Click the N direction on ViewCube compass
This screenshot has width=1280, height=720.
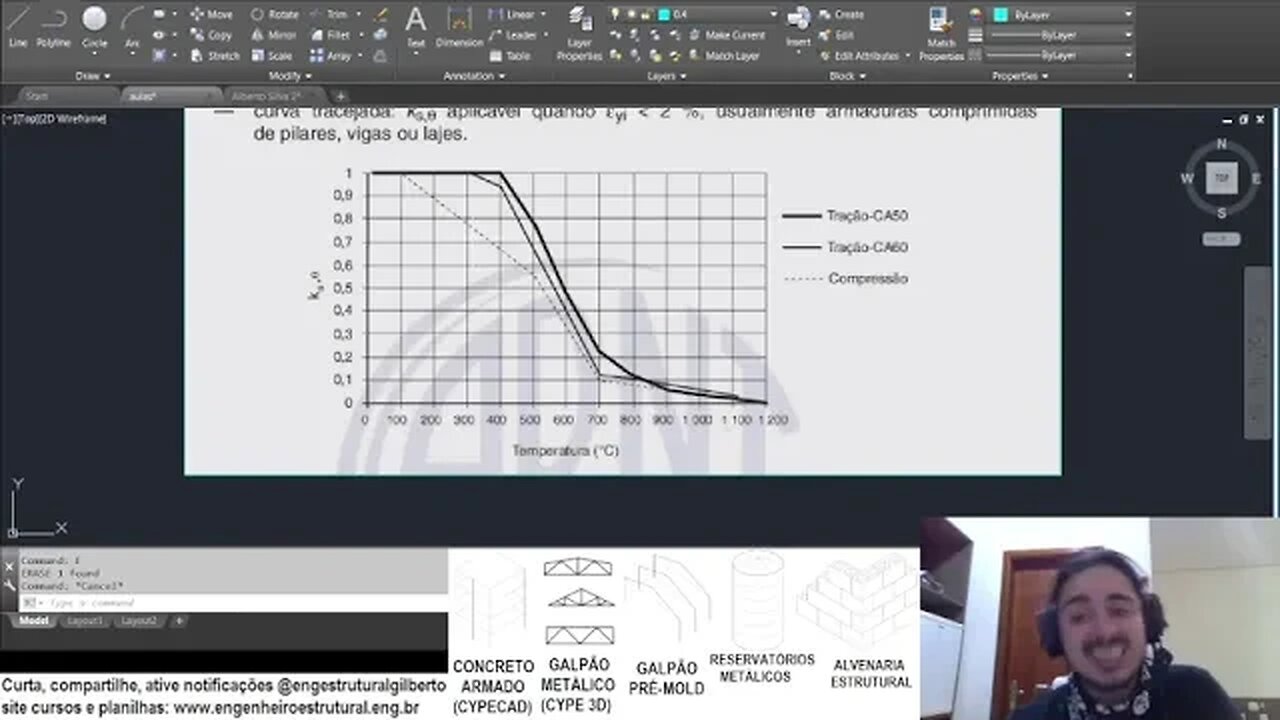coord(1221,144)
